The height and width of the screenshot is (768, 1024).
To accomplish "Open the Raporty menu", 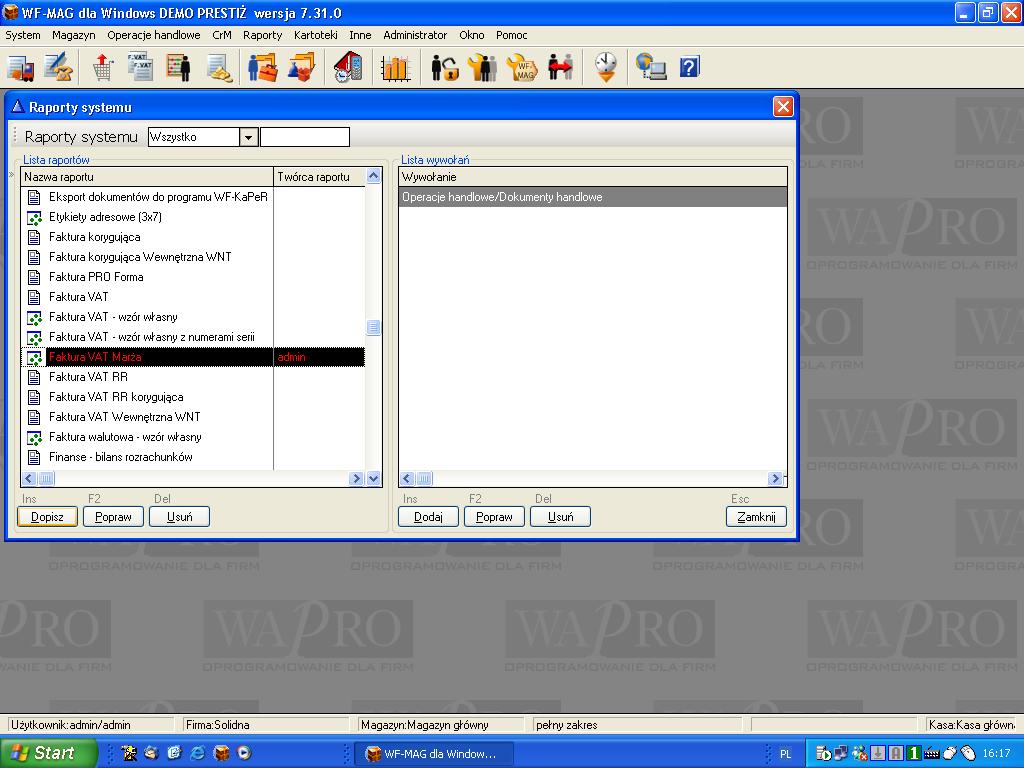I will coord(262,35).
